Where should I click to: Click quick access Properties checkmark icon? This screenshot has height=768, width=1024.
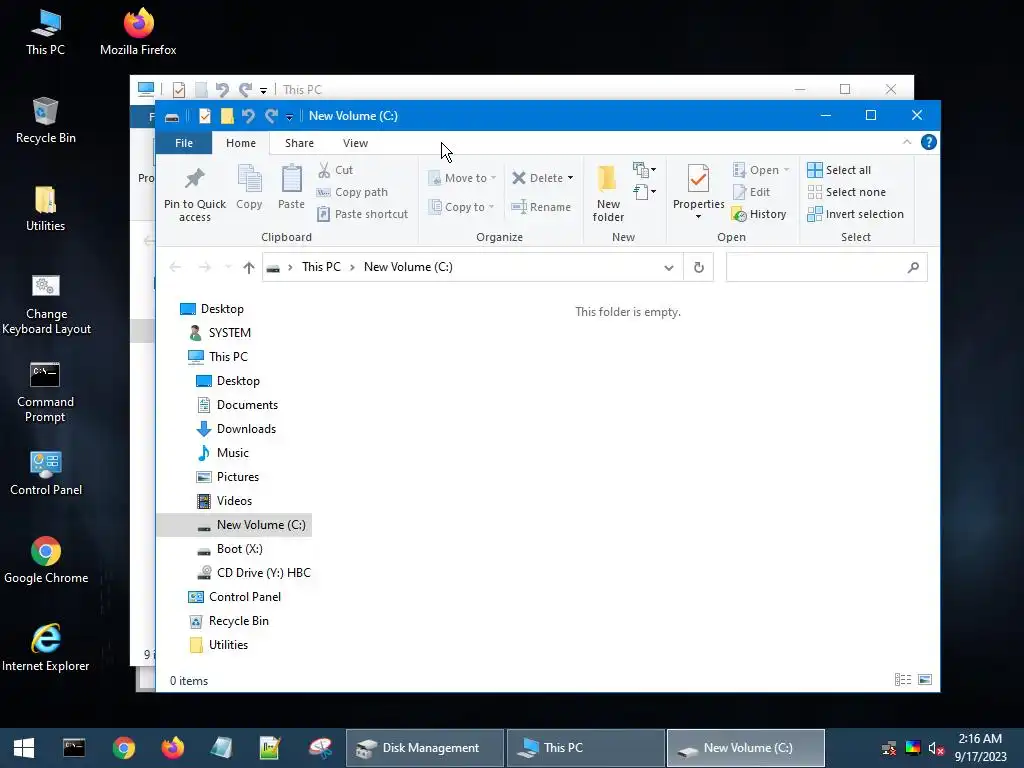pos(204,116)
